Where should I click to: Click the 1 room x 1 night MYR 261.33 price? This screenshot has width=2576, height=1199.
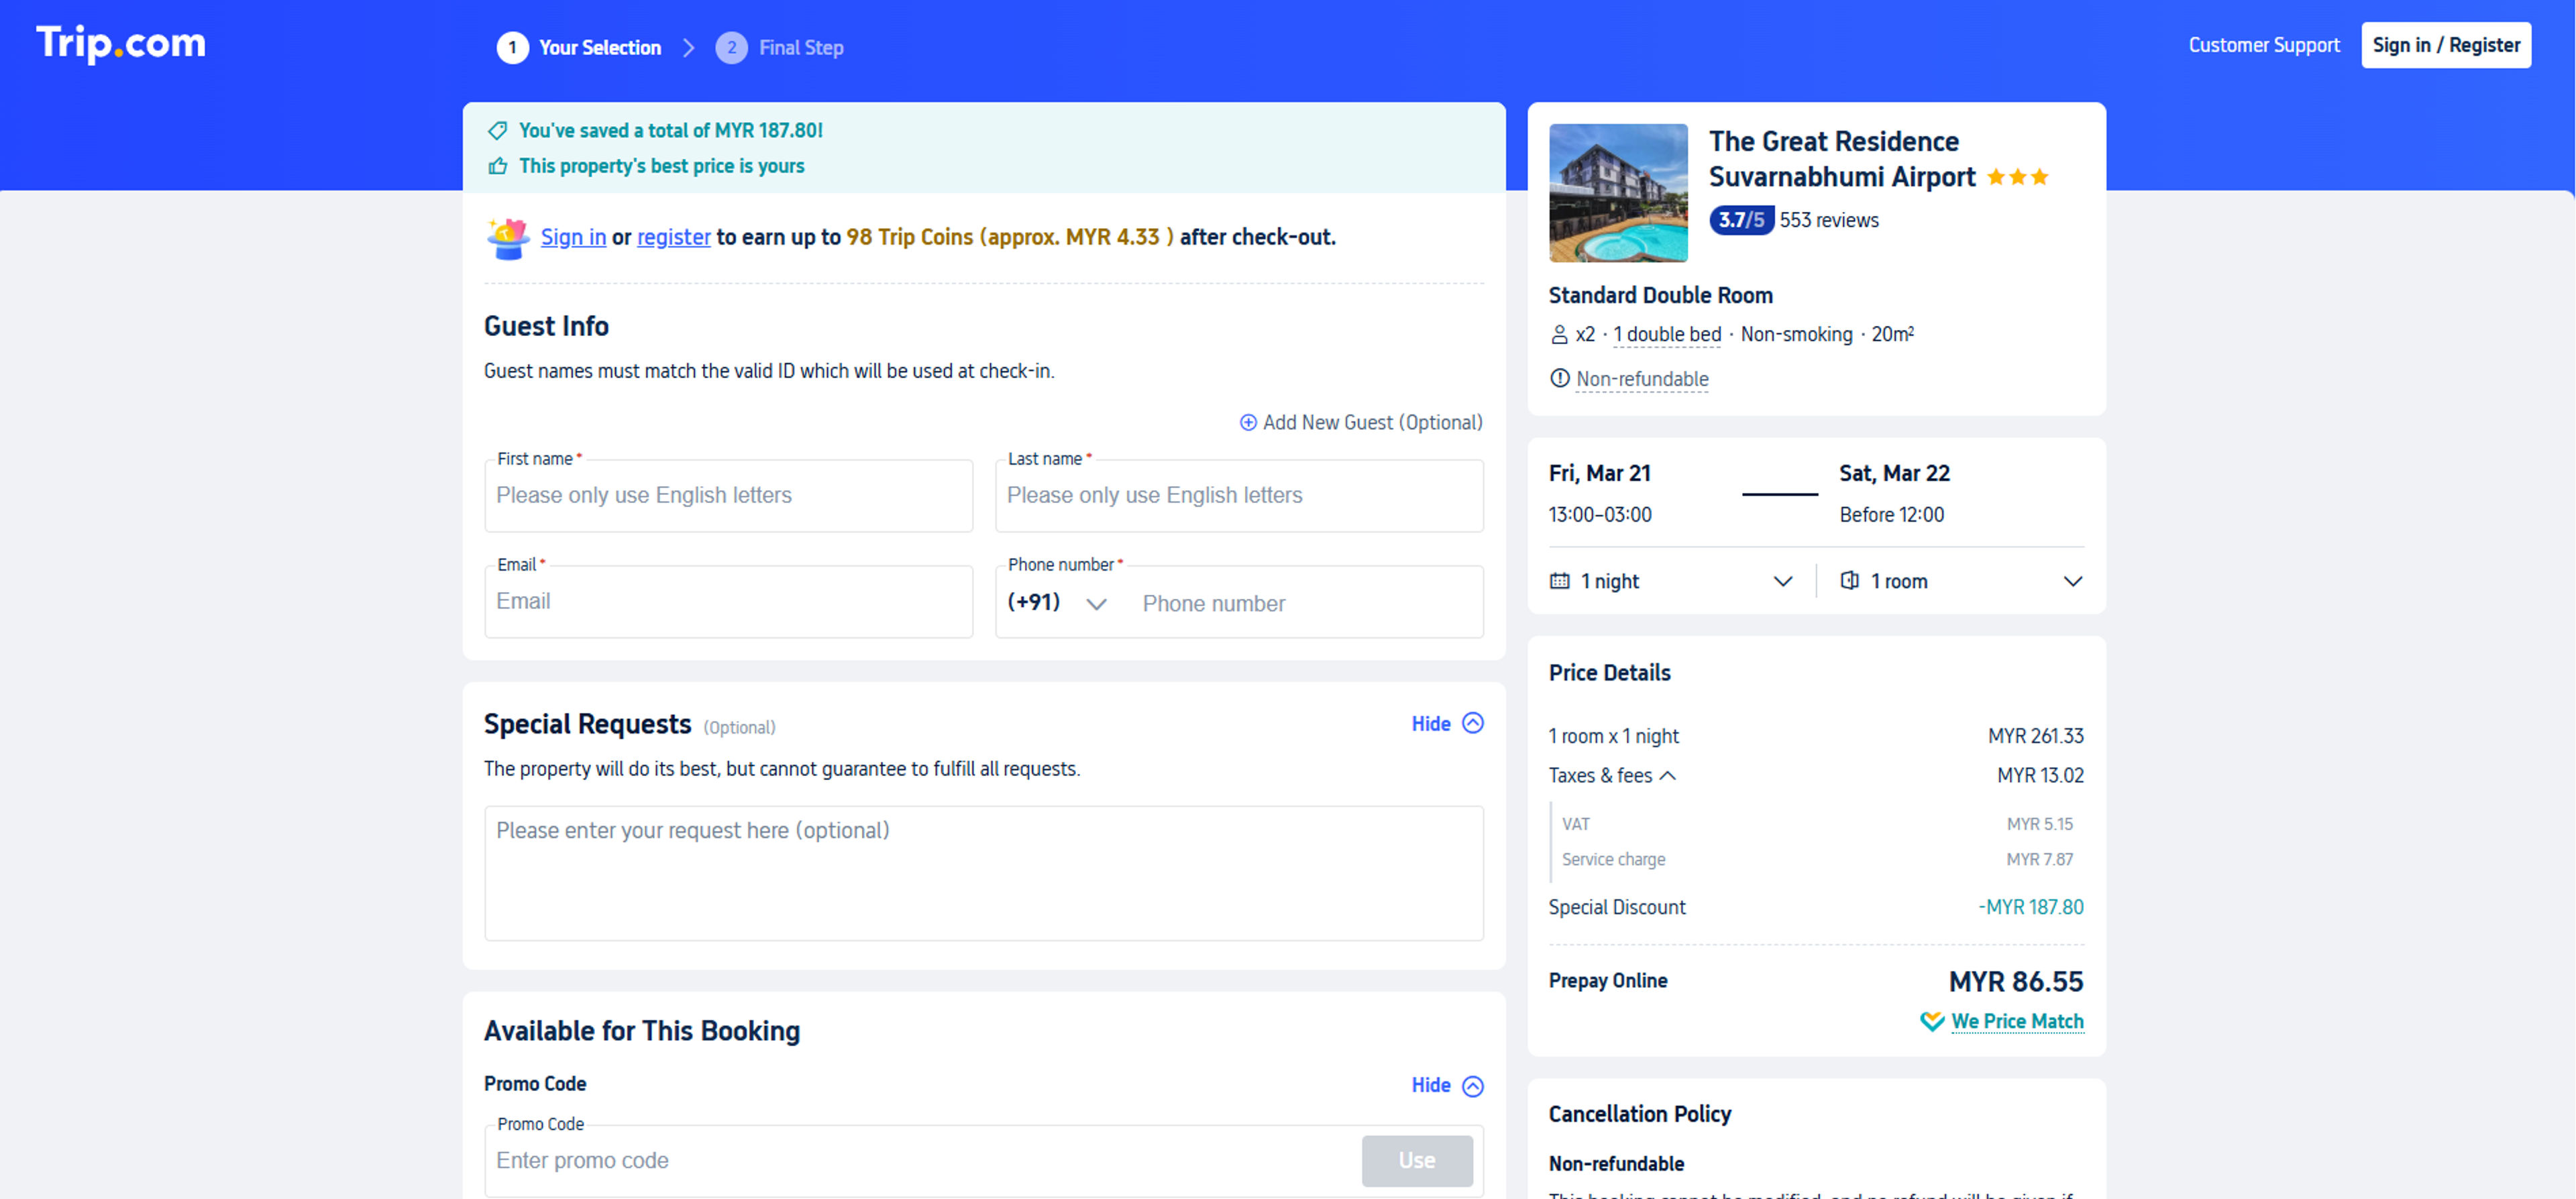coord(2036,736)
